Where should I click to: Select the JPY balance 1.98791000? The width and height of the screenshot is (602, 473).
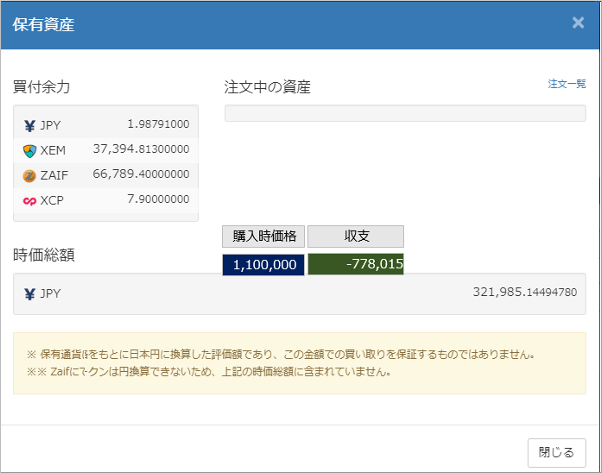coord(158,124)
